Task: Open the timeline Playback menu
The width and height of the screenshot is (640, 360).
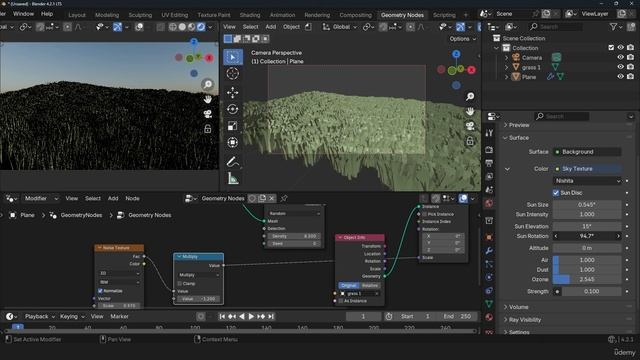Action: 40,316
